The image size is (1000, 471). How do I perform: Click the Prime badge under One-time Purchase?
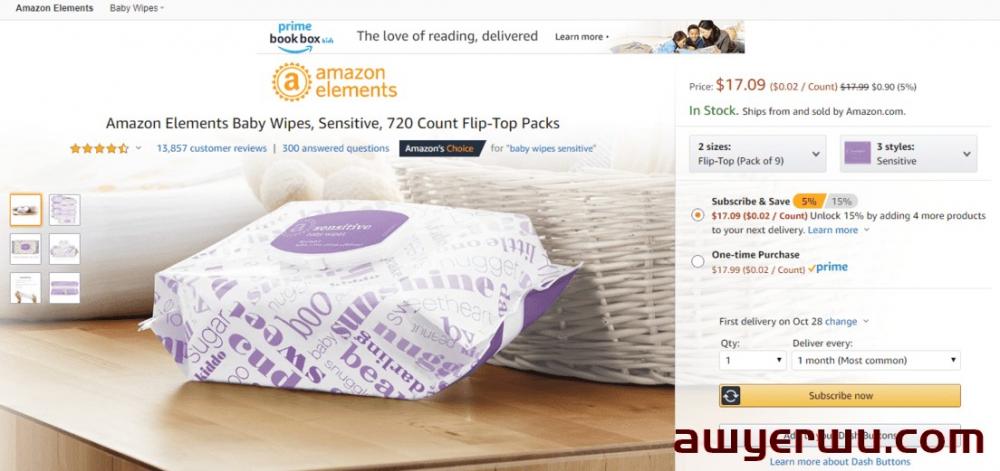coord(828,268)
